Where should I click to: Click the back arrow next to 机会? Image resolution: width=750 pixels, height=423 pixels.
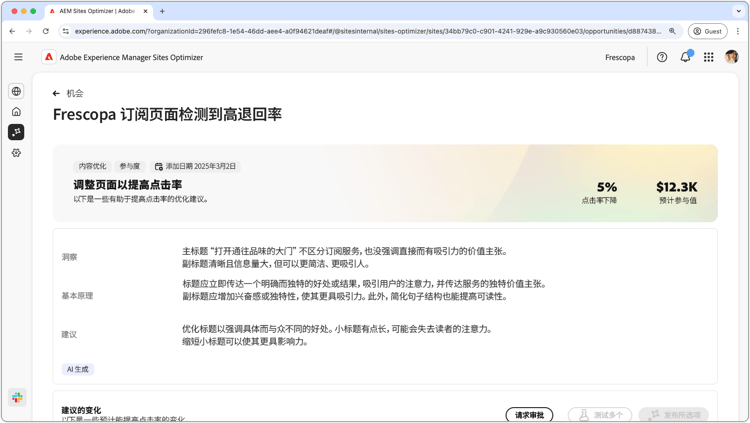point(56,93)
